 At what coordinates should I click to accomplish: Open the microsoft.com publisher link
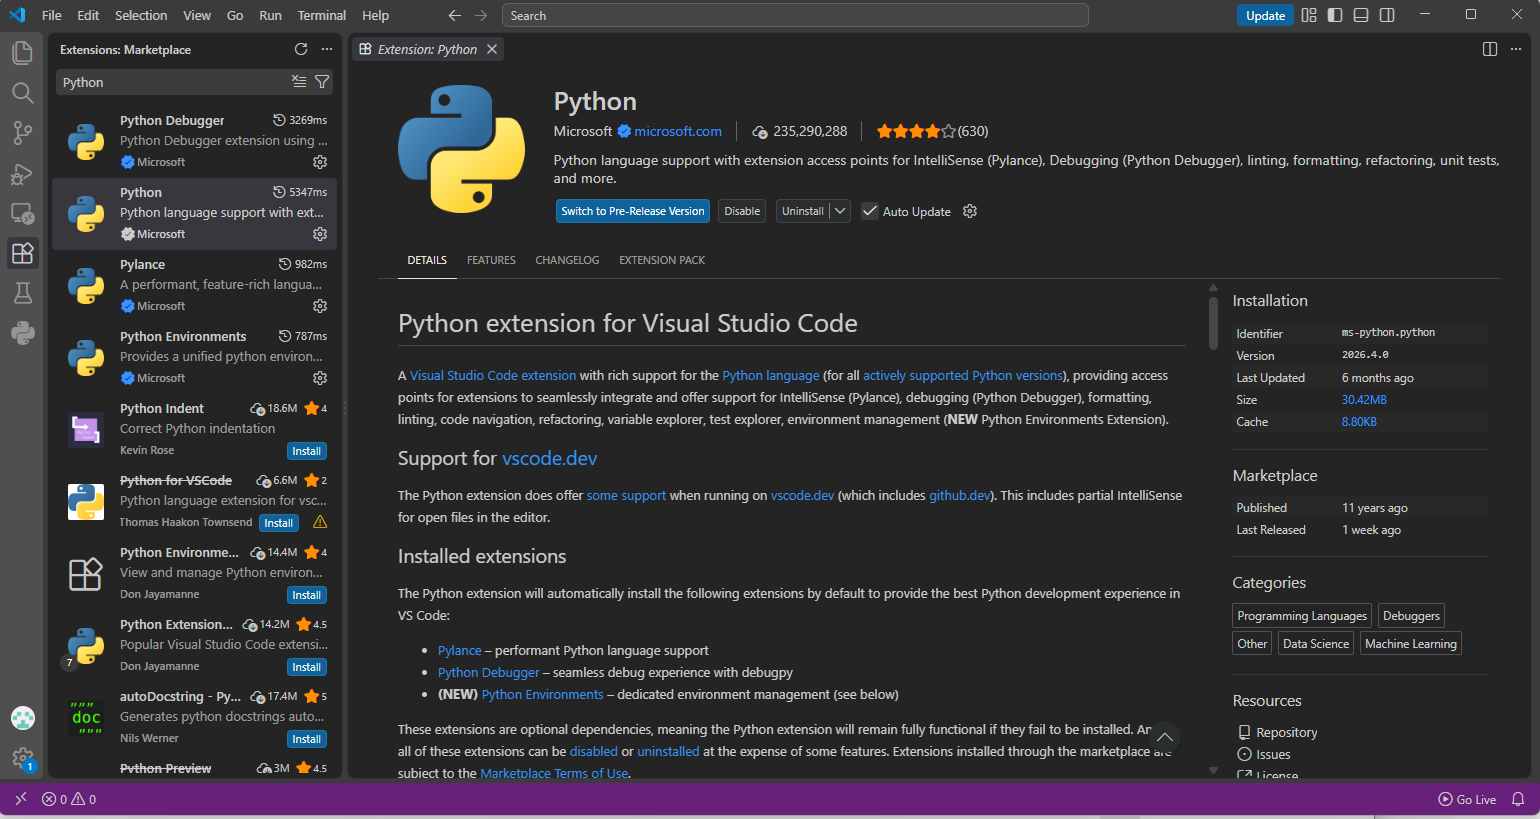tap(678, 131)
